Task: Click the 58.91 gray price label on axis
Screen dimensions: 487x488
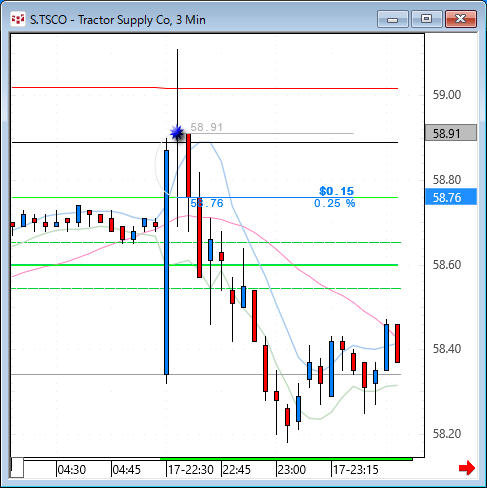Action: coord(451,133)
